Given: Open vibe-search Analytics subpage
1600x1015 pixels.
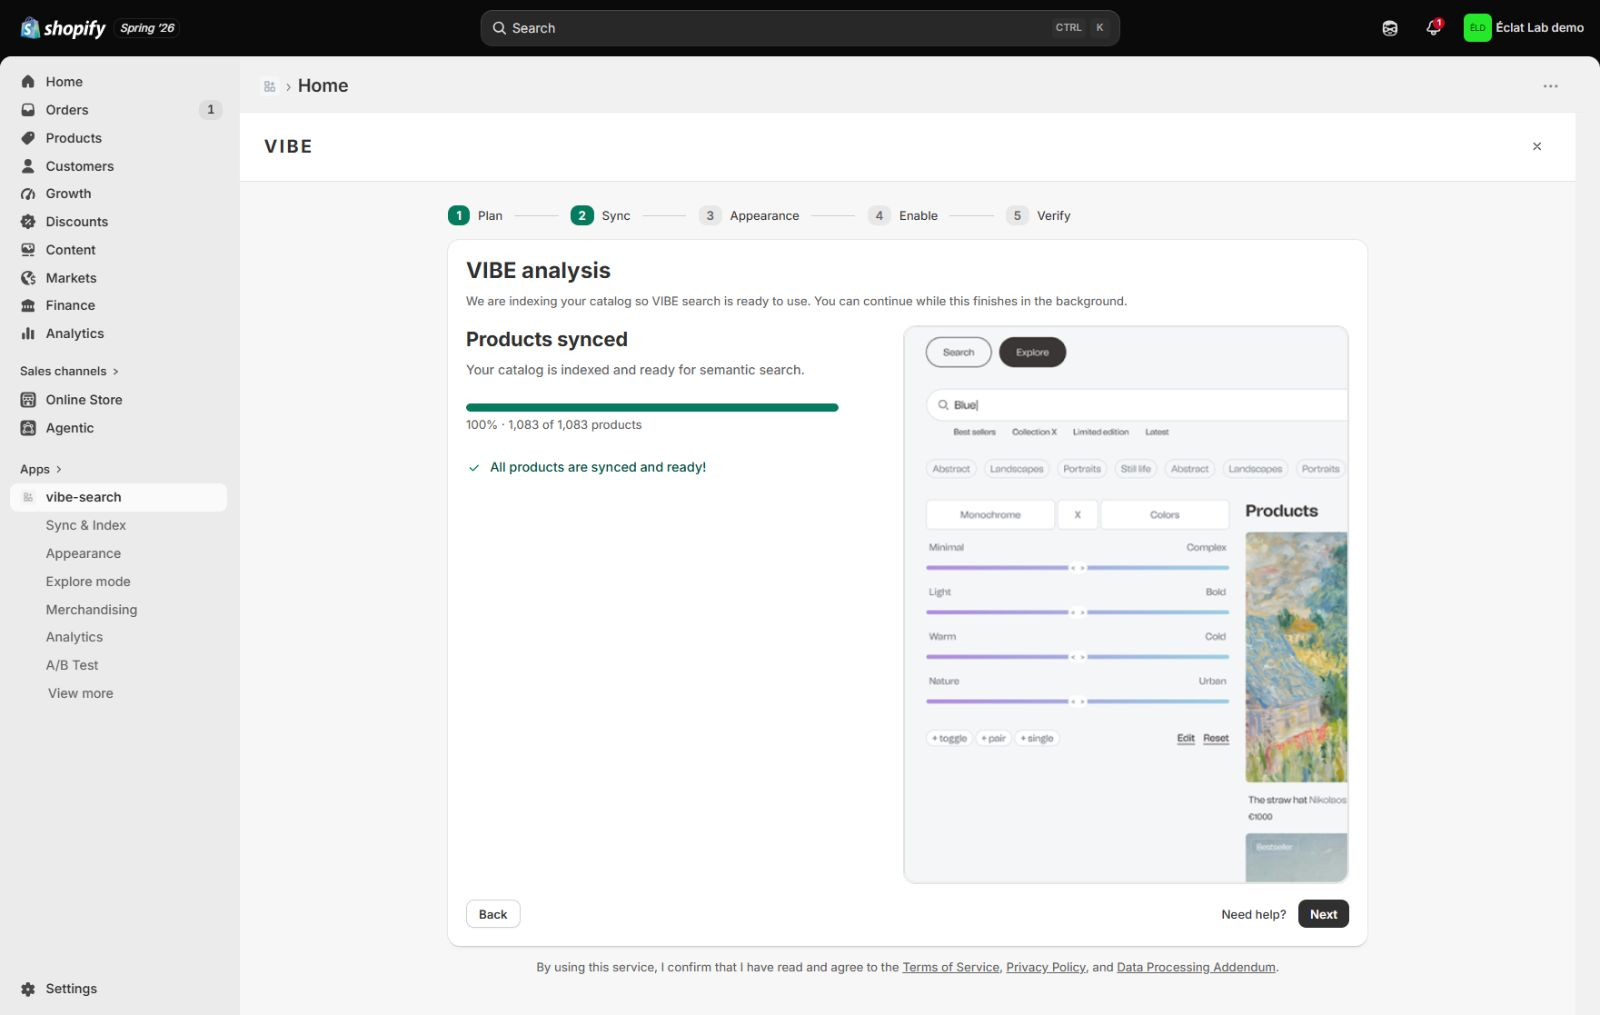Looking at the screenshot, I should pos(74,637).
